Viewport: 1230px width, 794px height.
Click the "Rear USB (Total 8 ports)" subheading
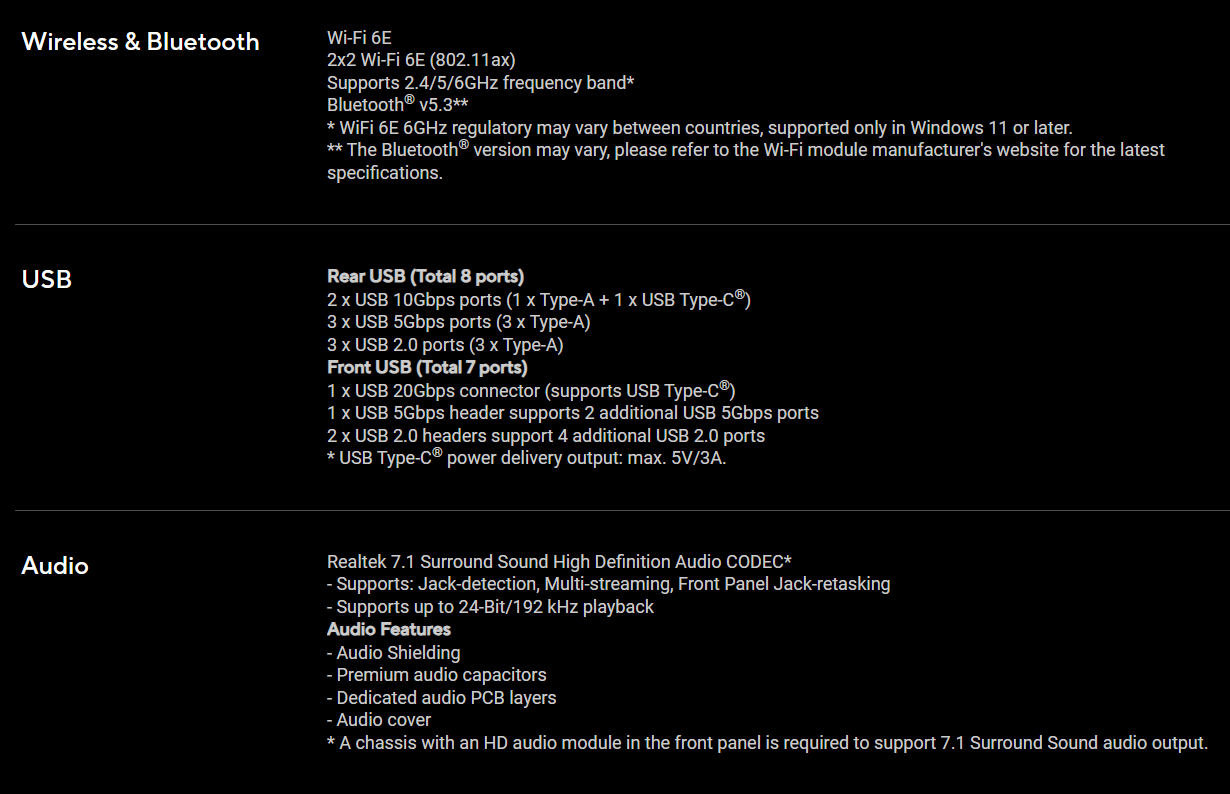(x=425, y=276)
